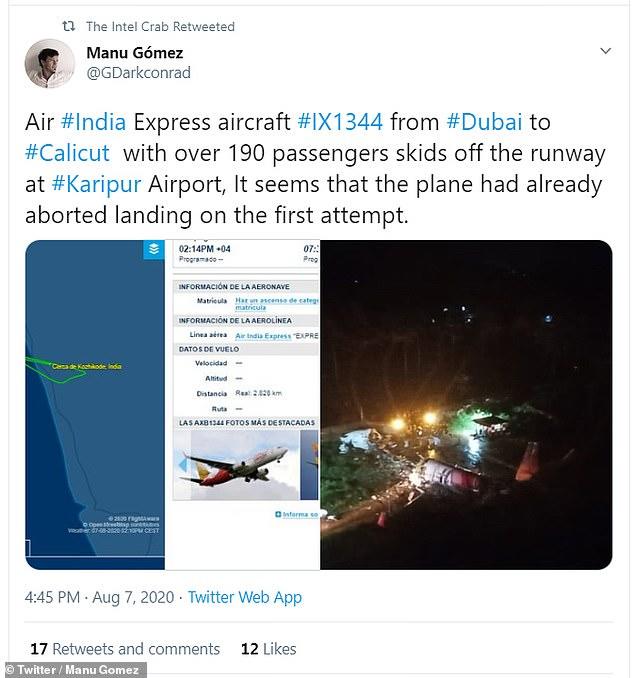This screenshot has width=634, height=678.
Task: Open the Manu Gómez display name
Action: pos(135,53)
